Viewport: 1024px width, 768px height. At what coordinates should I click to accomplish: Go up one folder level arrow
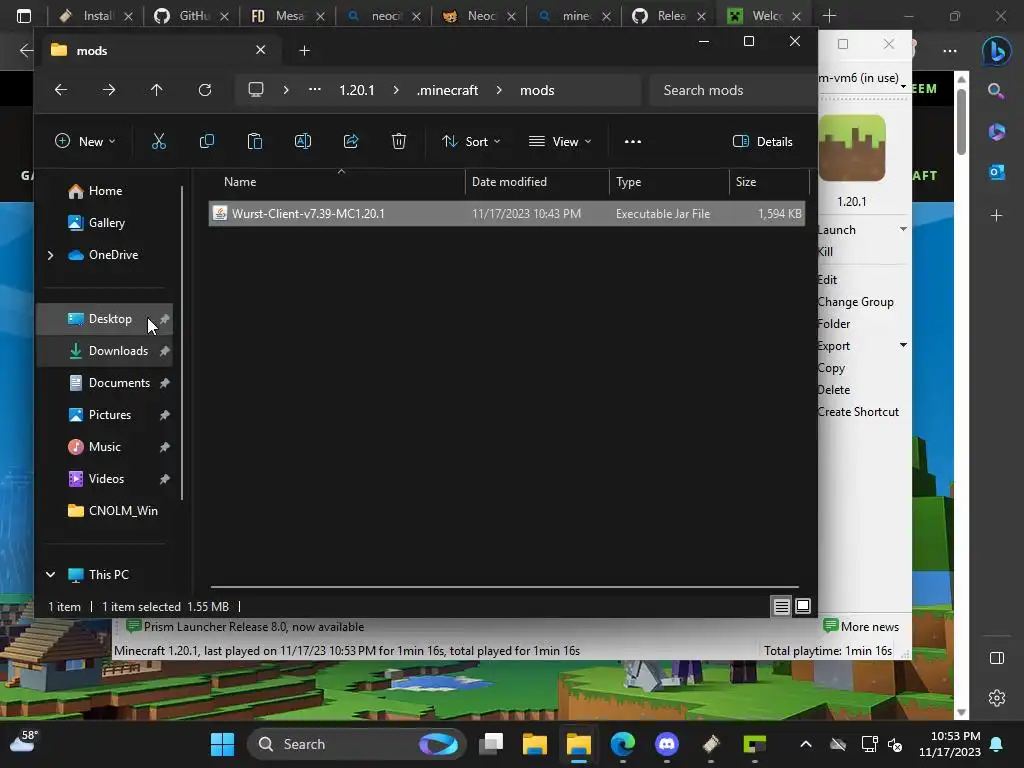pyautogui.click(x=157, y=90)
